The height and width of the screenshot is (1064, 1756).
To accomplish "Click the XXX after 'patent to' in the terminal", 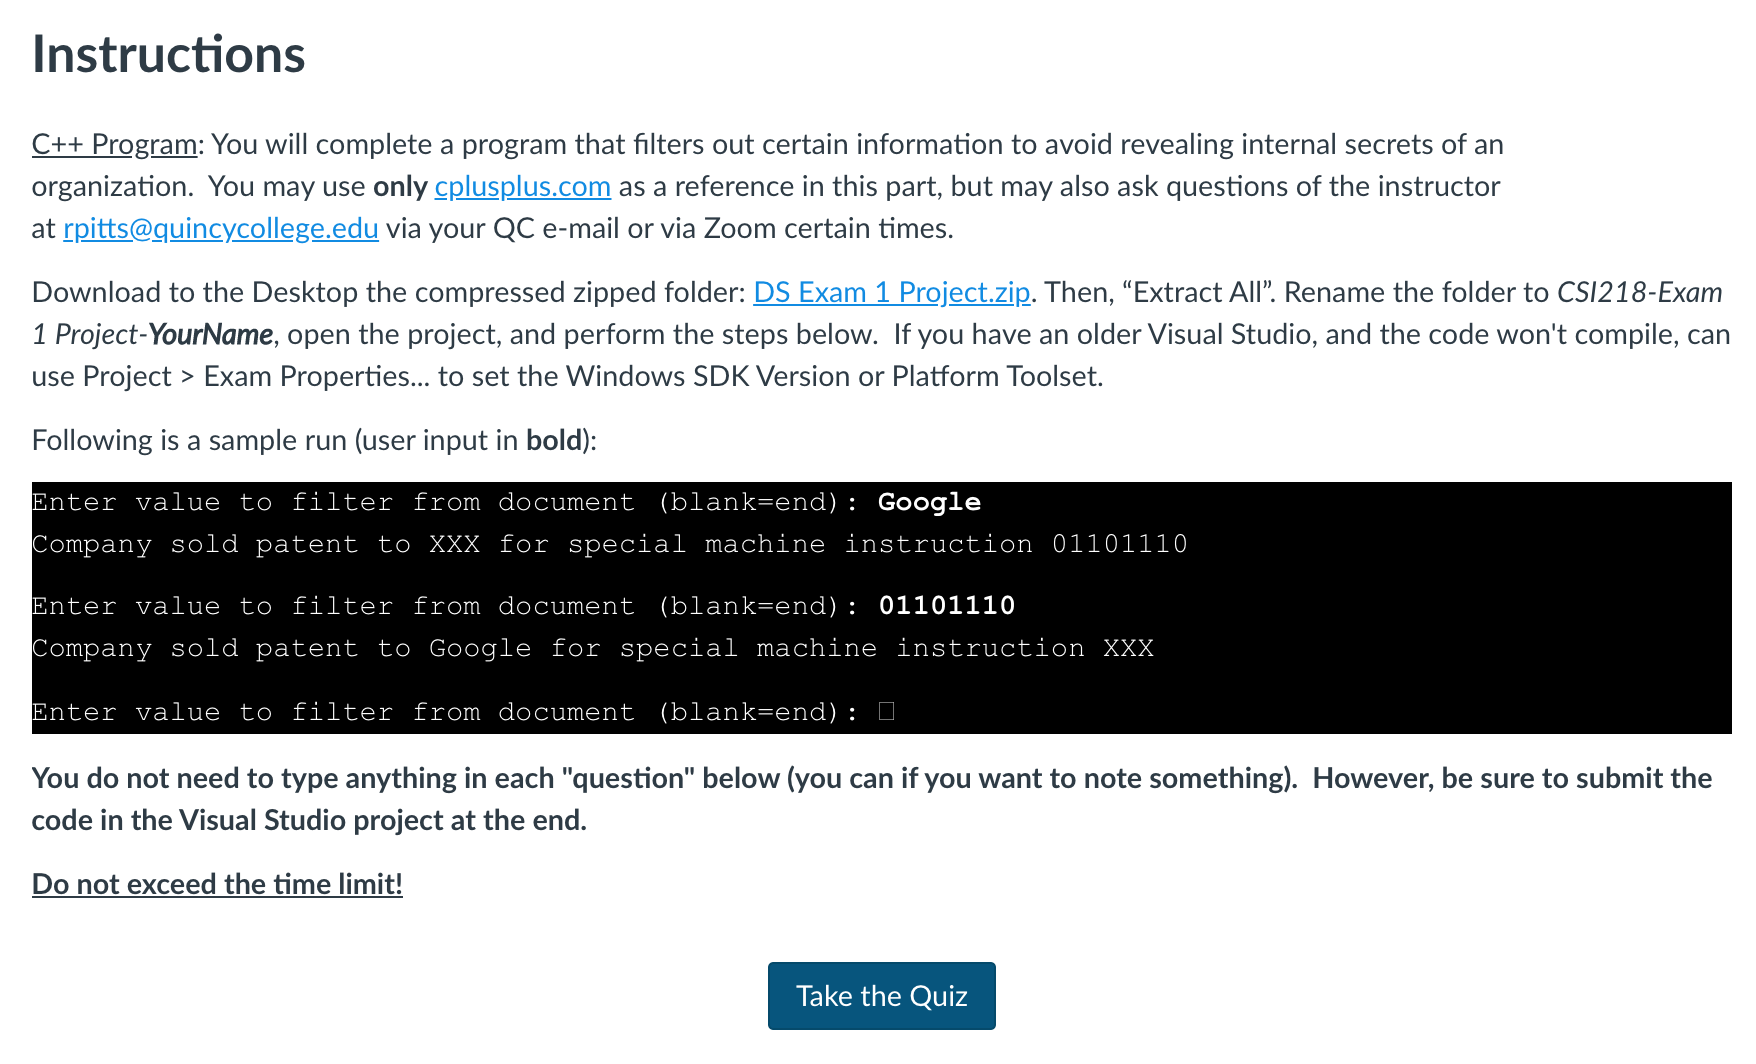I will [x=455, y=545].
